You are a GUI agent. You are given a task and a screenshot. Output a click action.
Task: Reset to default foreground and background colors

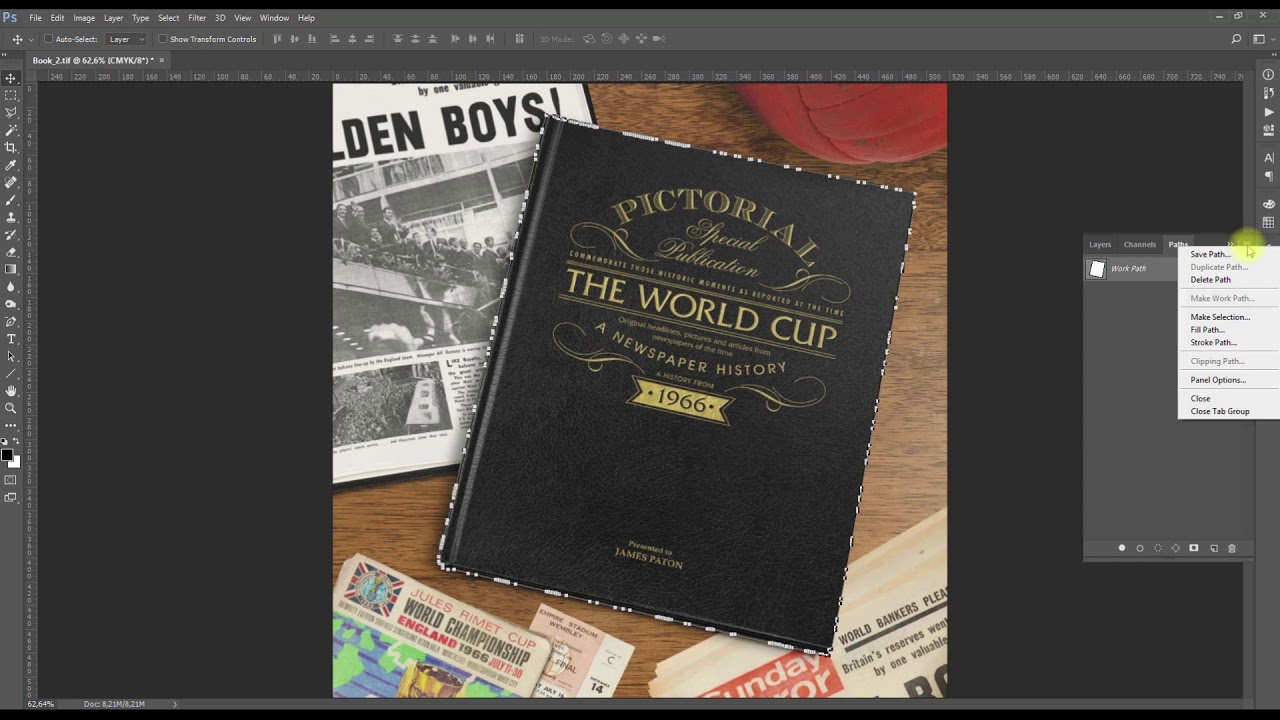tap(6, 441)
